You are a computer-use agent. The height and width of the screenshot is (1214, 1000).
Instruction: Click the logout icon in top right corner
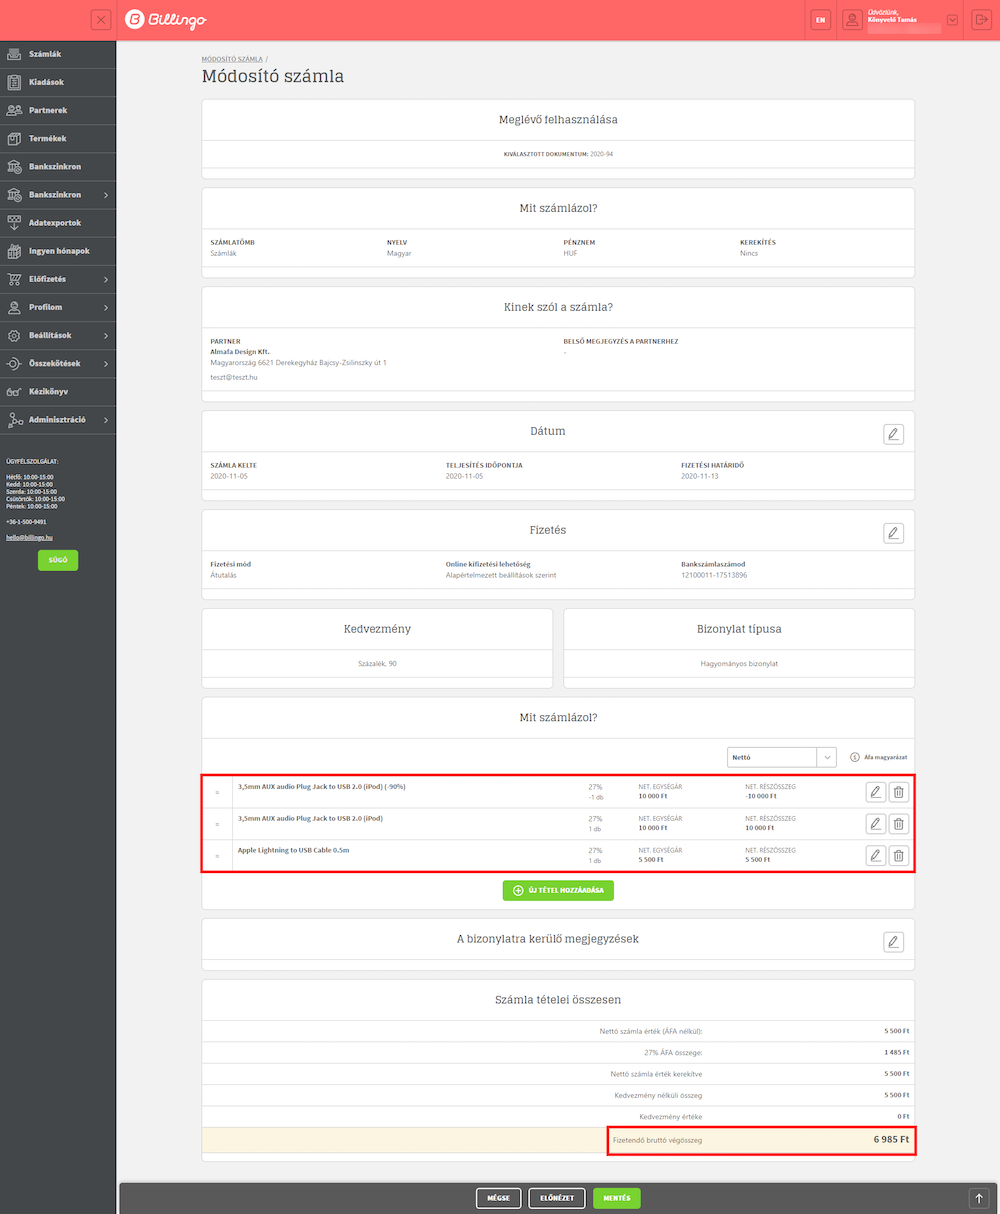click(980, 20)
